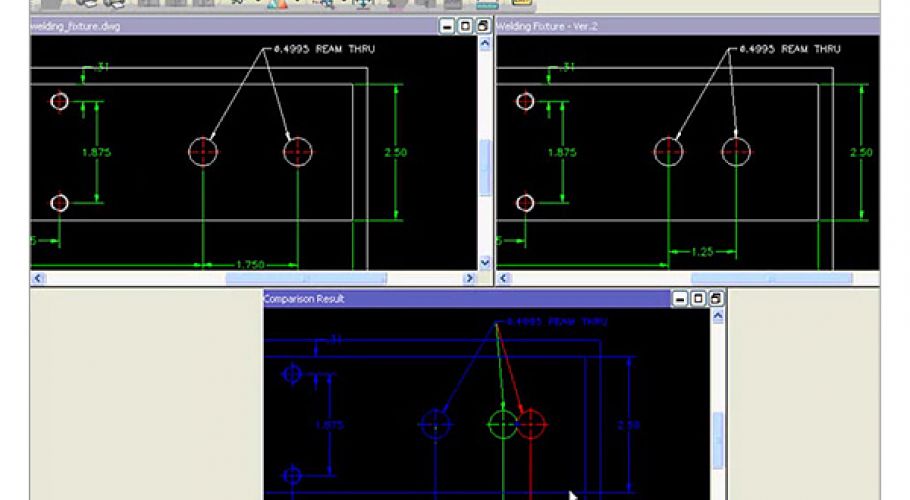Image resolution: width=910 pixels, height=500 pixels.
Task: Click the cascade icon on welding_fixture.dwg title bar
Action: (x=483, y=26)
